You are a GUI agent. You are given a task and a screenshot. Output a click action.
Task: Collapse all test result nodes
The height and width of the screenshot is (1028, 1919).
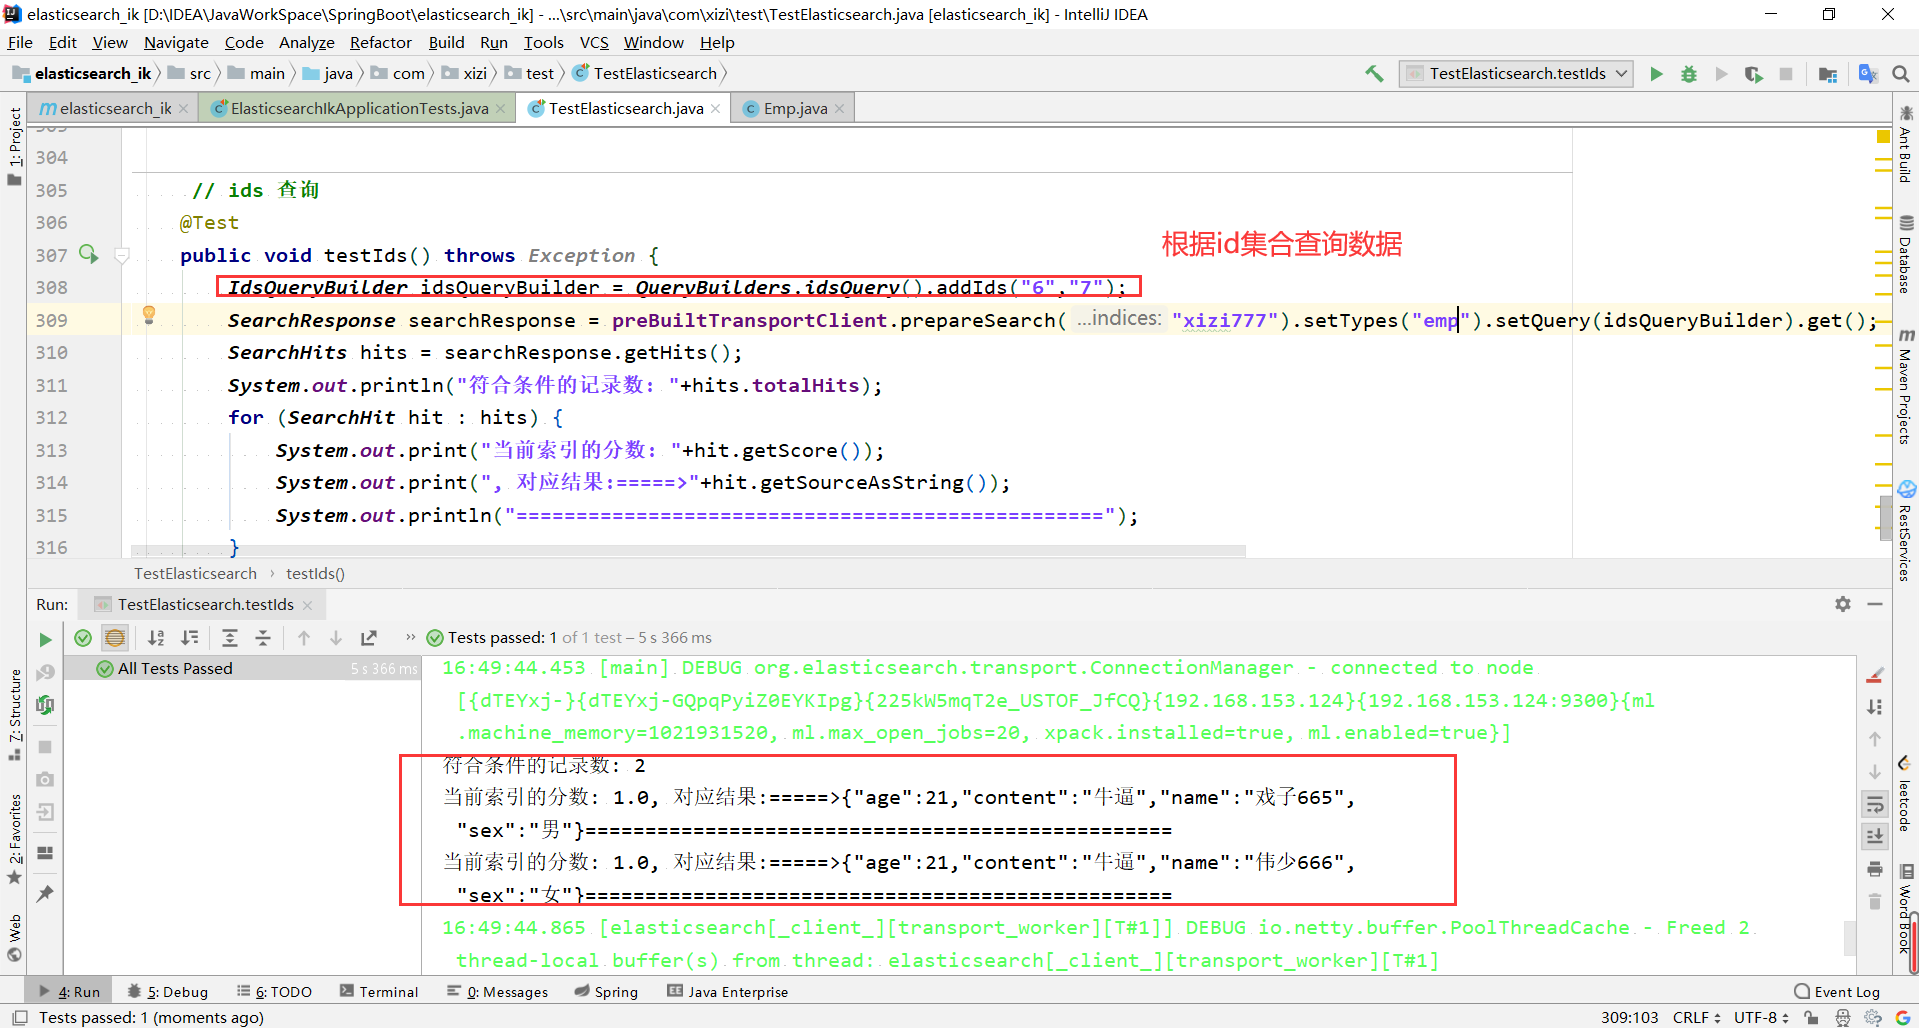262,638
